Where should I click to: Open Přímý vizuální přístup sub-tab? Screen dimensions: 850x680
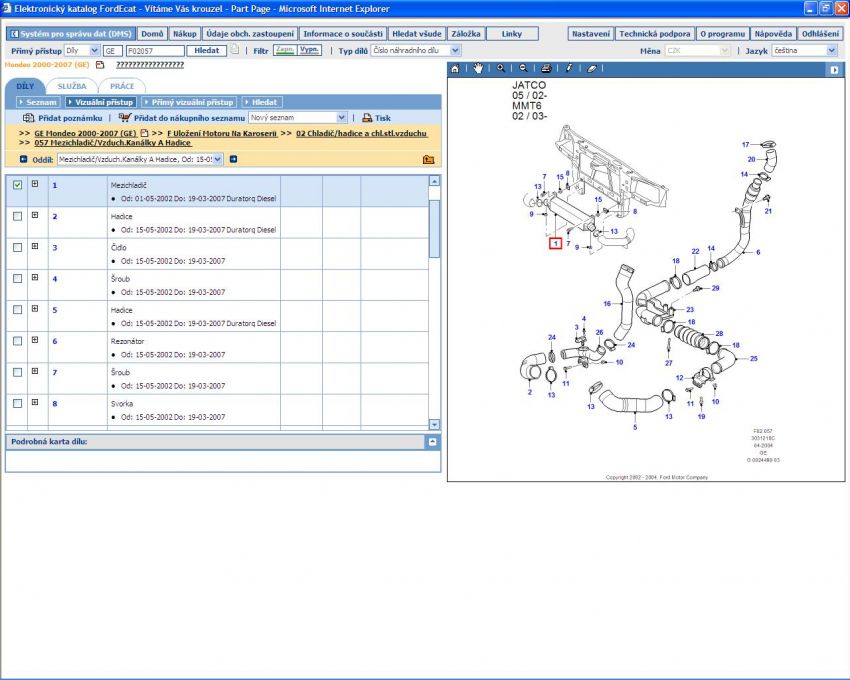click(x=189, y=102)
